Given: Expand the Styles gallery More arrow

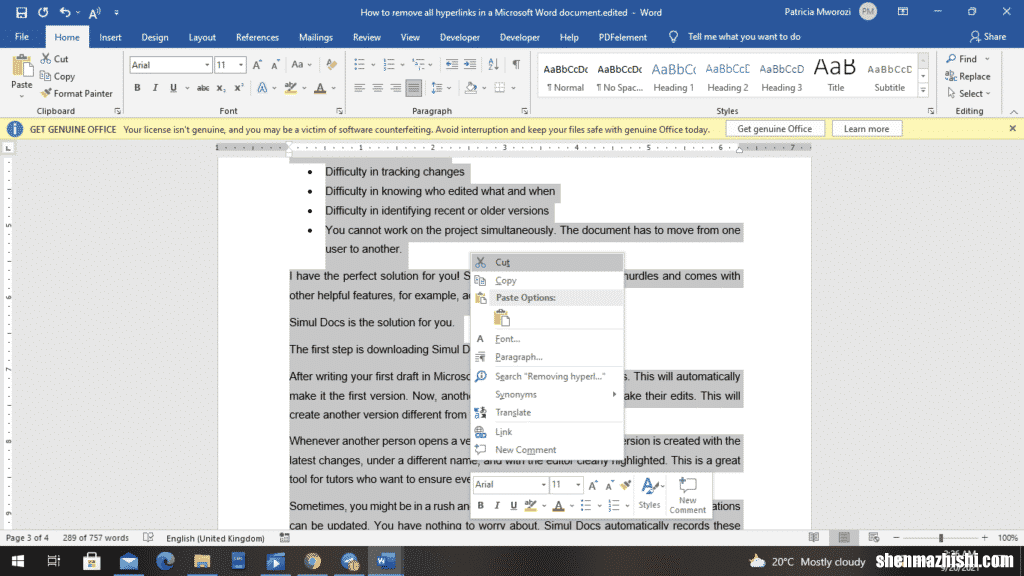Looking at the screenshot, I should 923,91.
